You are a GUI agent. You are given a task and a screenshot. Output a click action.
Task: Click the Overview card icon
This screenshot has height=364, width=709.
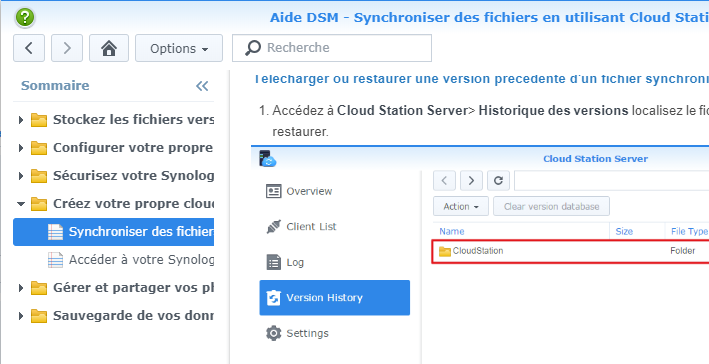click(274, 191)
